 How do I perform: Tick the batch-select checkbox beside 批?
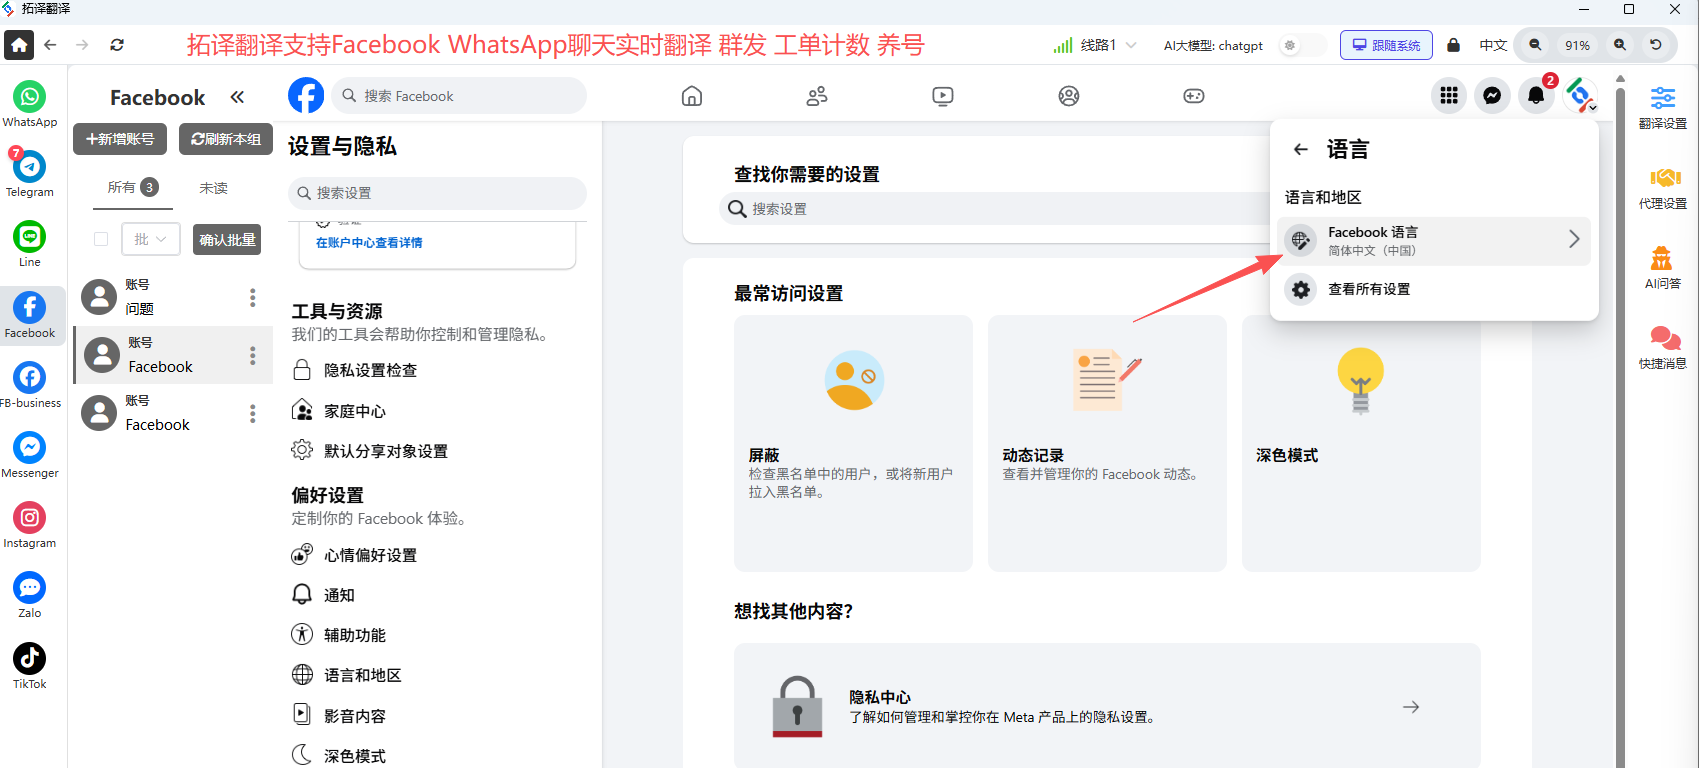pyautogui.click(x=101, y=239)
